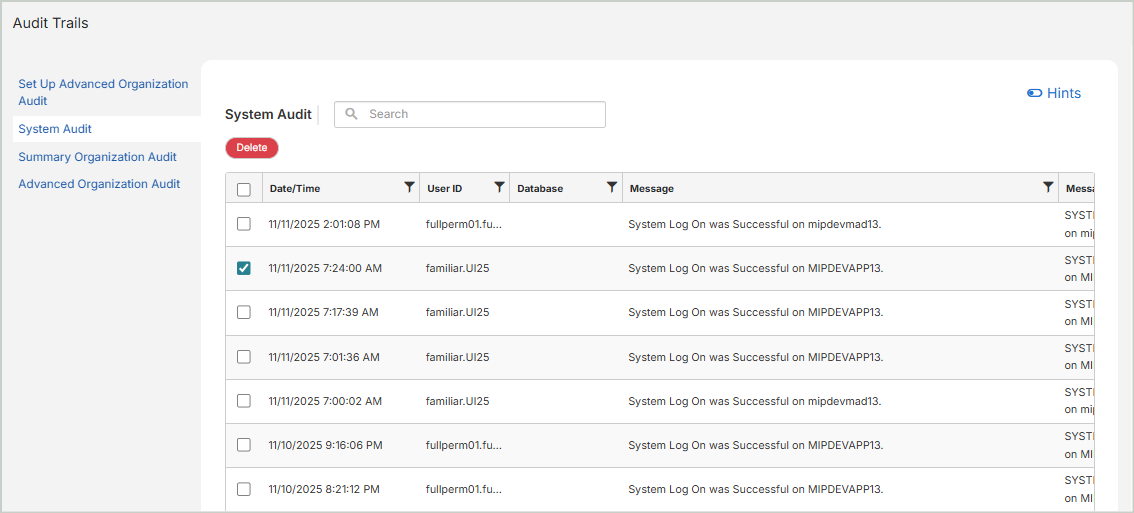This screenshot has width=1134, height=513.
Task: Click the User ID column header
Action: (444, 188)
